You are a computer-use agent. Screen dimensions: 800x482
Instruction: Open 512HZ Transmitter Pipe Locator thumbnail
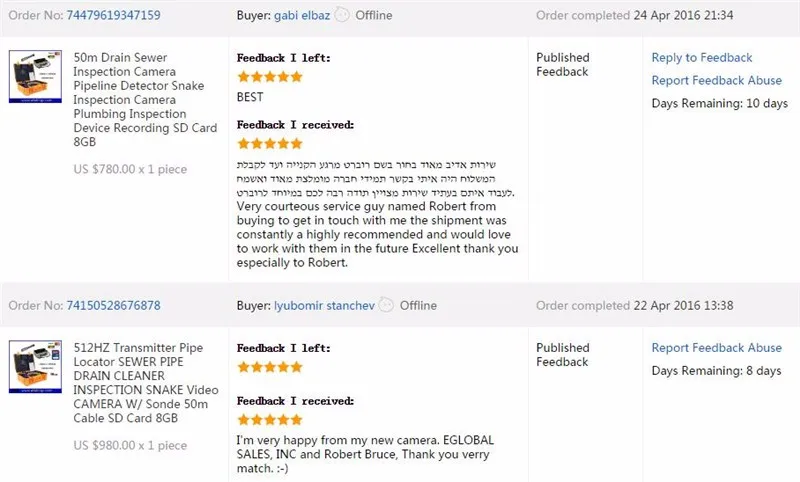point(35,367)
